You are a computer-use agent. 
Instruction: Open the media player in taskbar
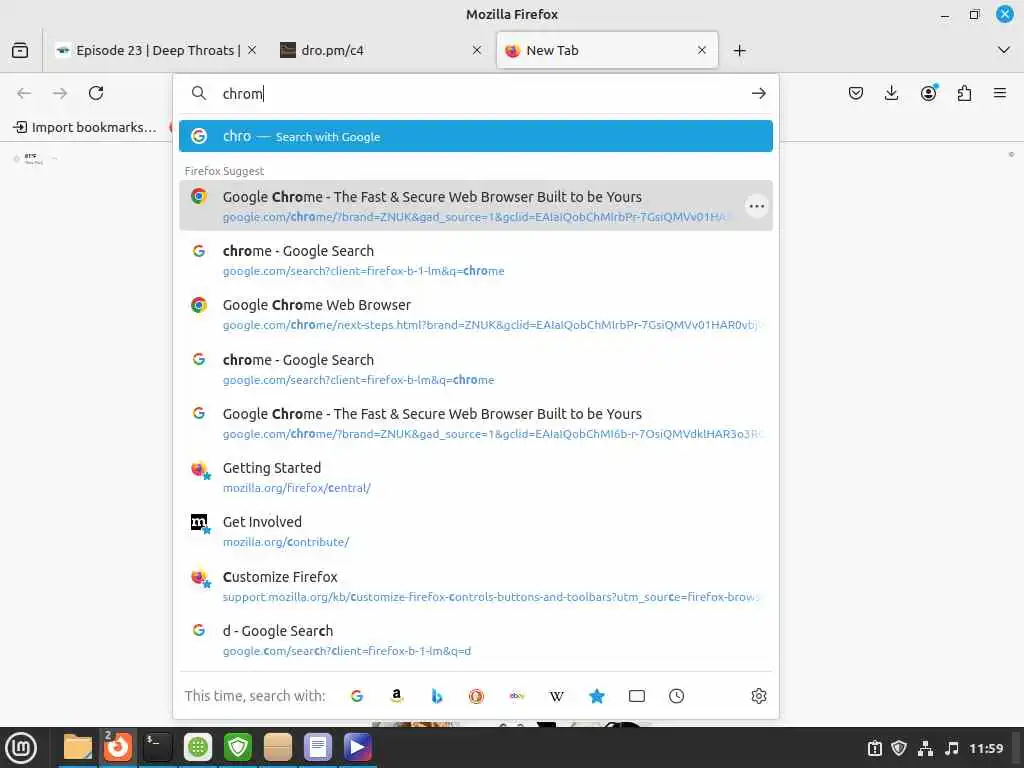click(357, 747)
